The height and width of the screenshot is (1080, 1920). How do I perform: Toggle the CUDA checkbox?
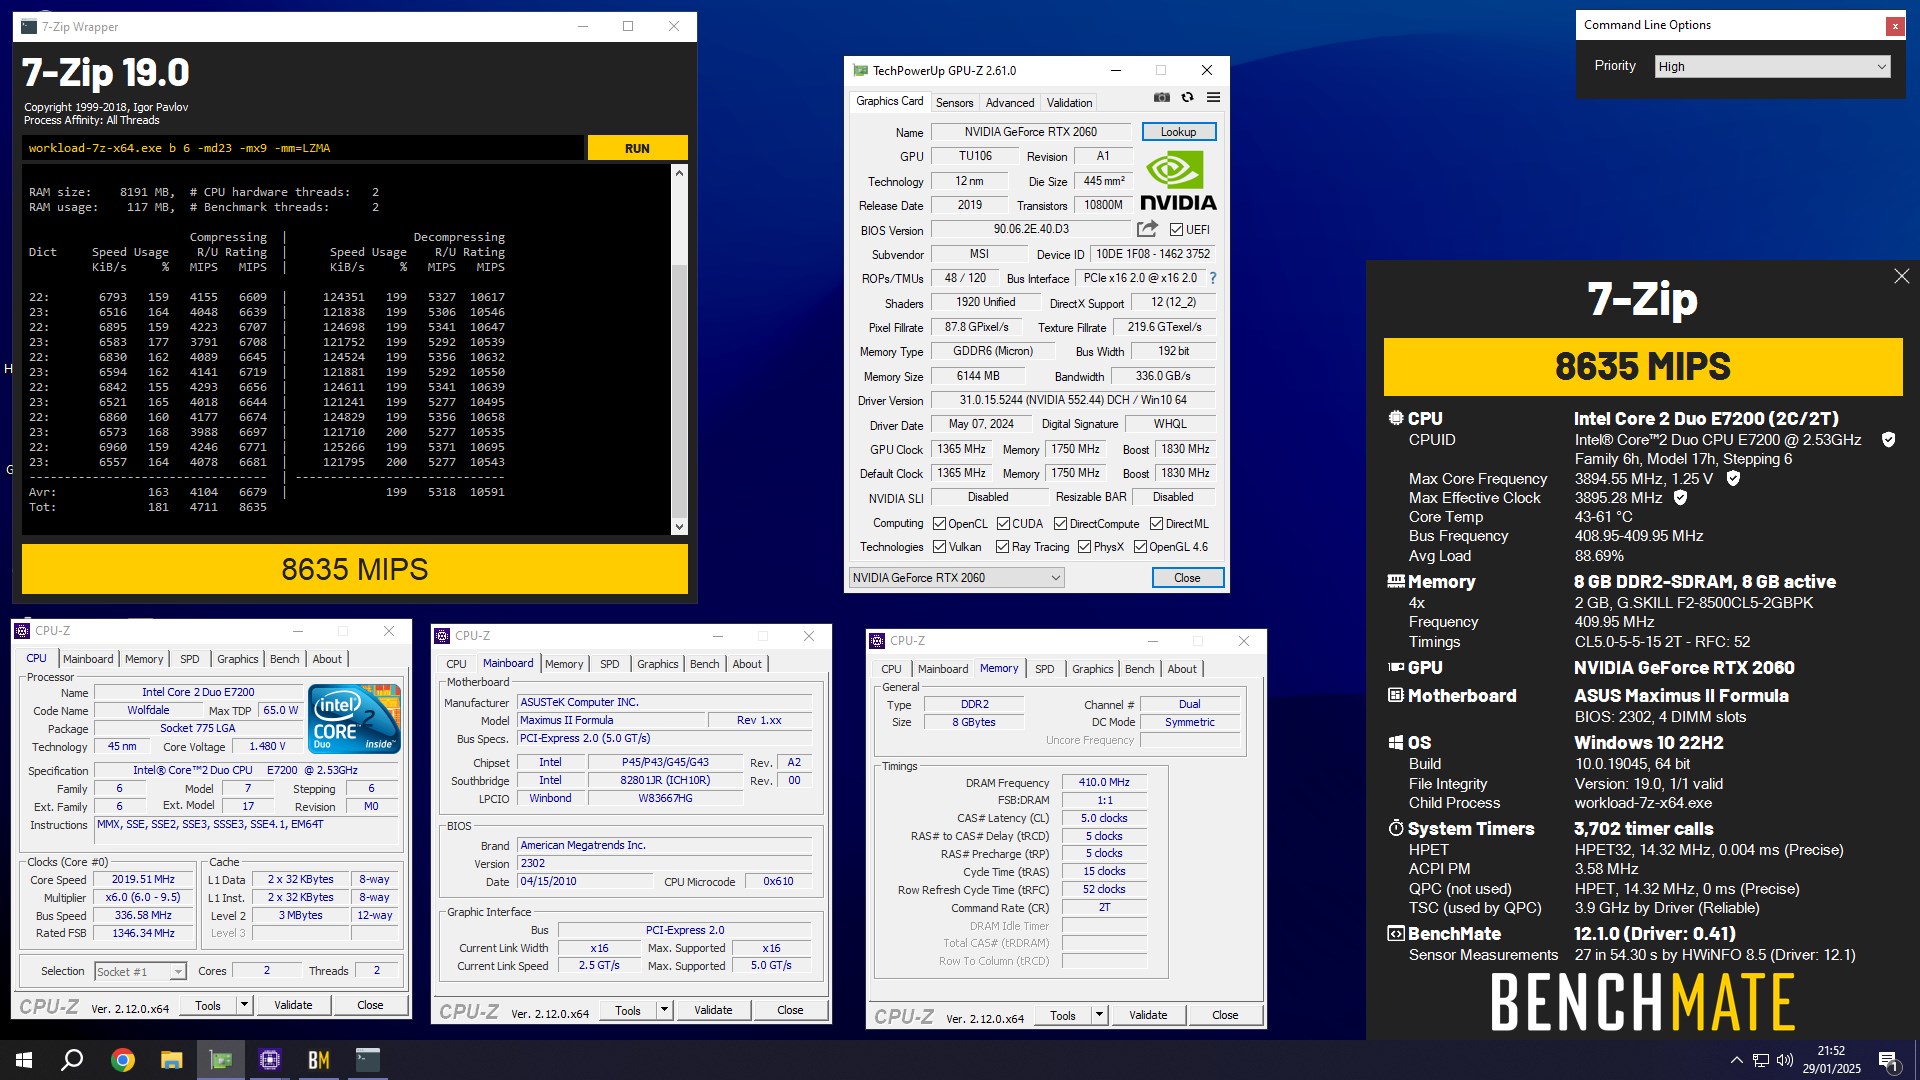click(x=1003, y=524)
